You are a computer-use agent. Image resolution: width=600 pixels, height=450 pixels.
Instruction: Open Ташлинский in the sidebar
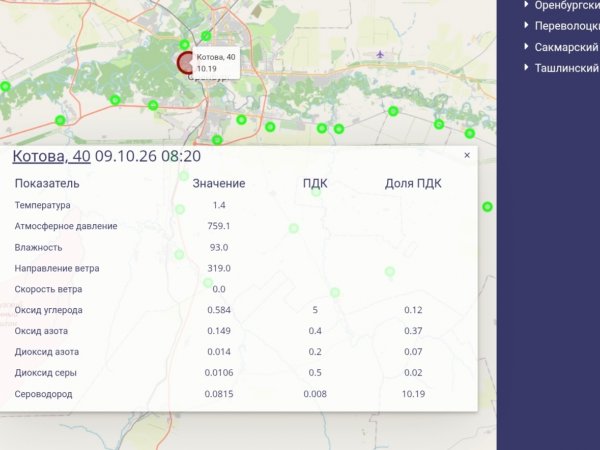pos(566,68)
